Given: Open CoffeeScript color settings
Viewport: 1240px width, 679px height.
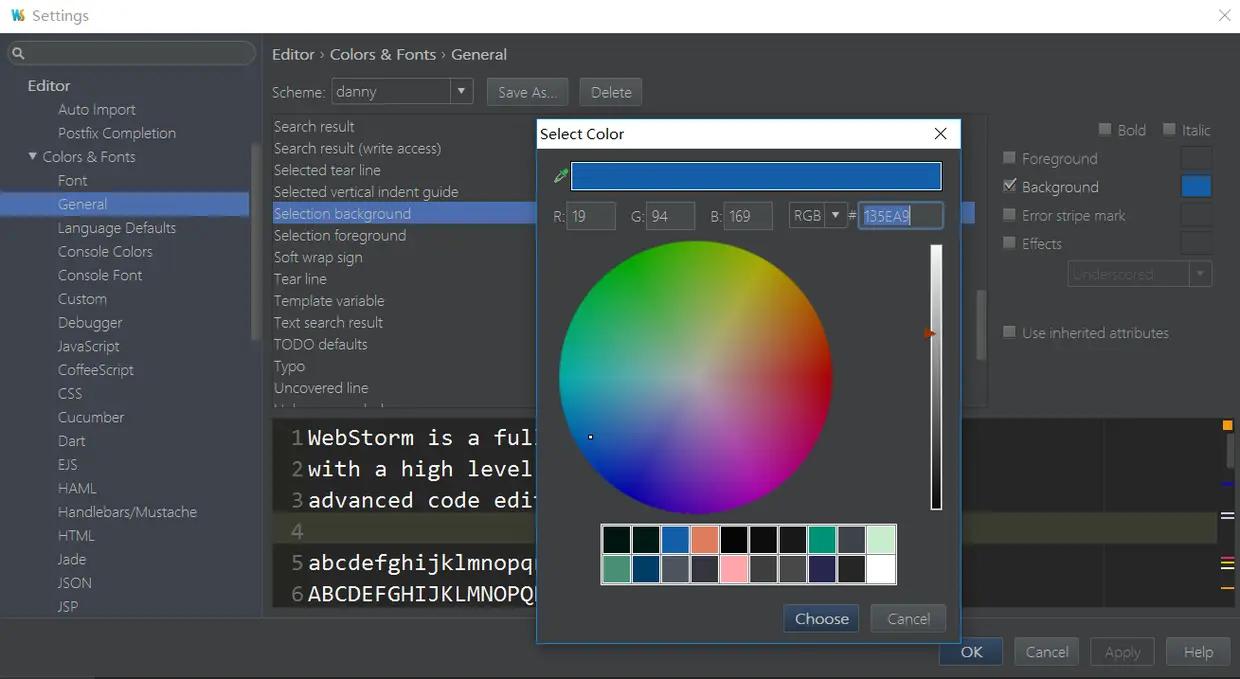Looking at the screenshot, I should 96,370.
